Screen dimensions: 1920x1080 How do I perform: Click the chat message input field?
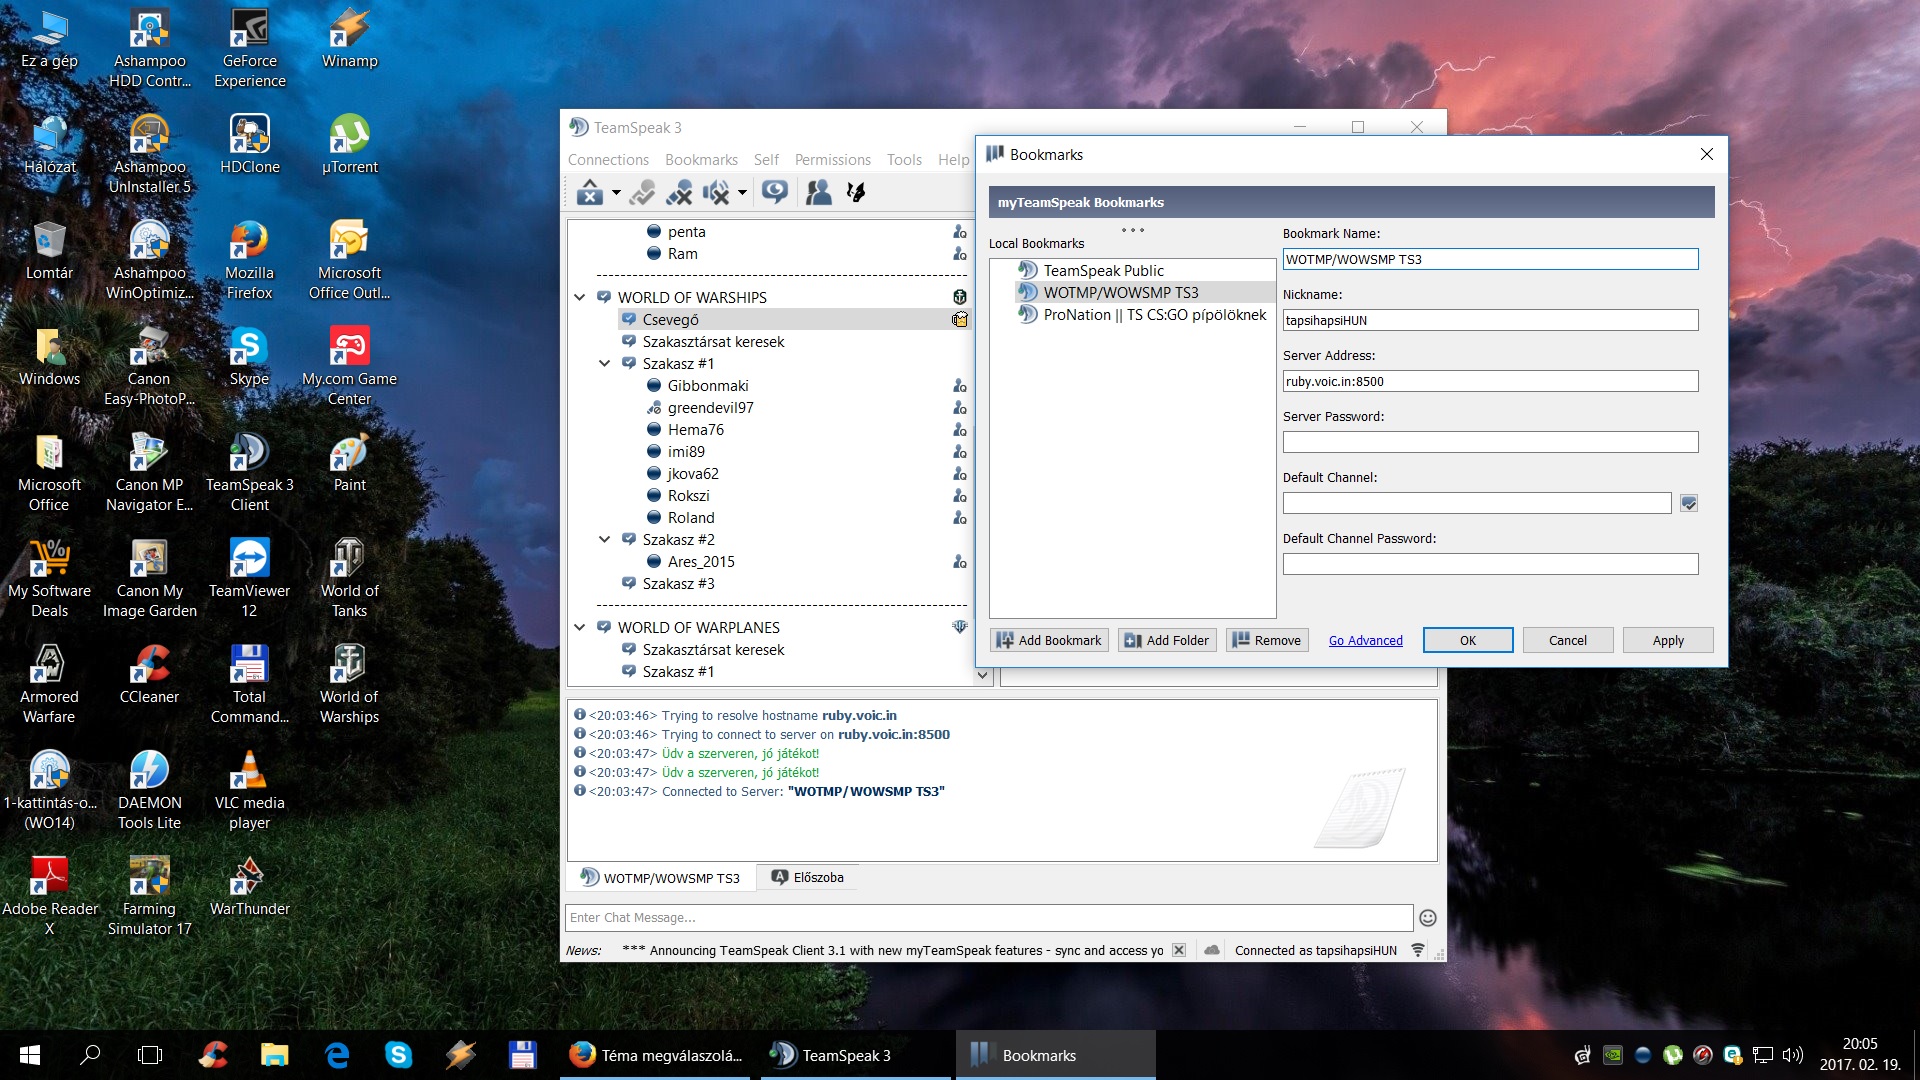(x=989, y=917)
